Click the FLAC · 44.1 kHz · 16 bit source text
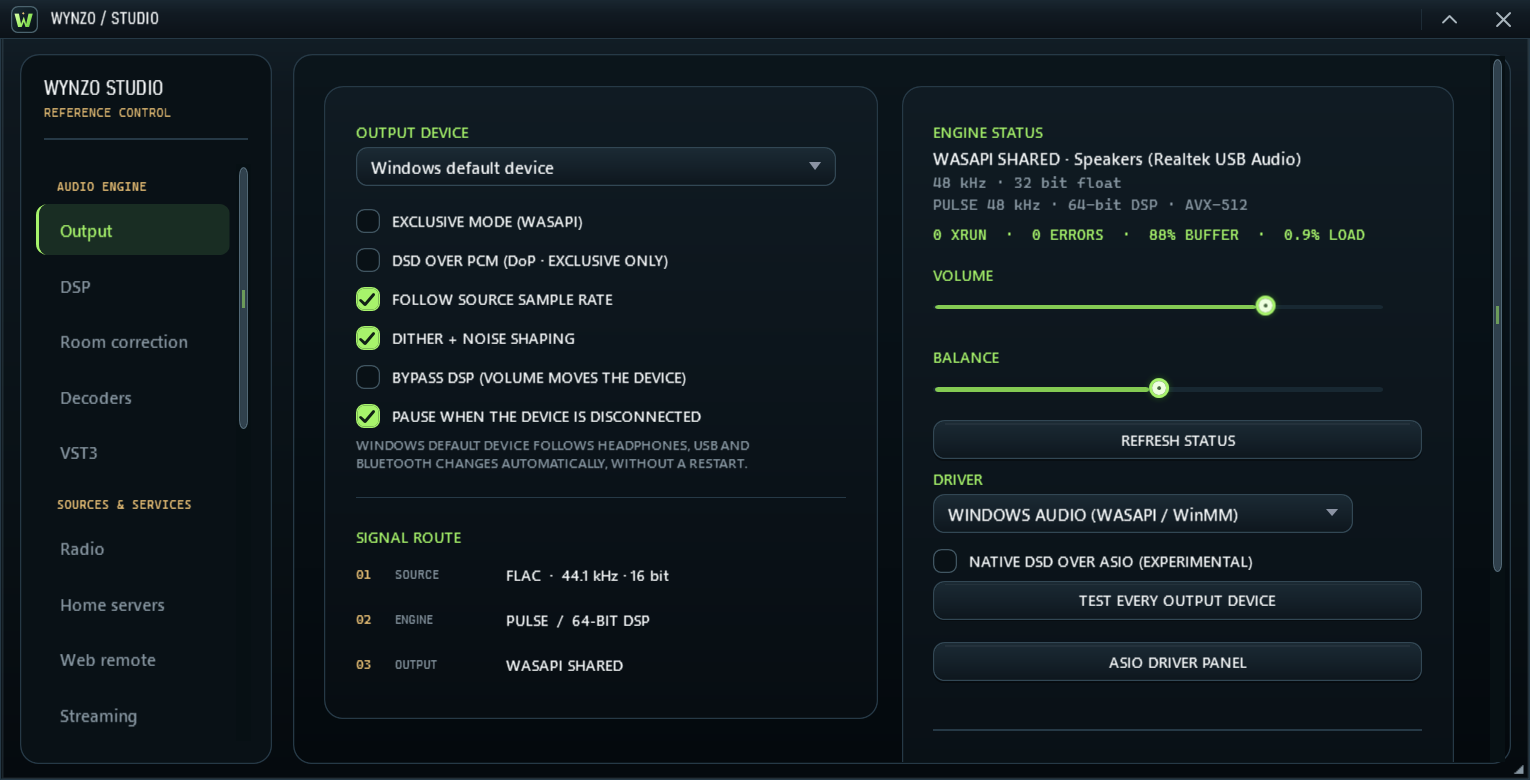Screen dimensions: 1530x780 tap(587, 576)
